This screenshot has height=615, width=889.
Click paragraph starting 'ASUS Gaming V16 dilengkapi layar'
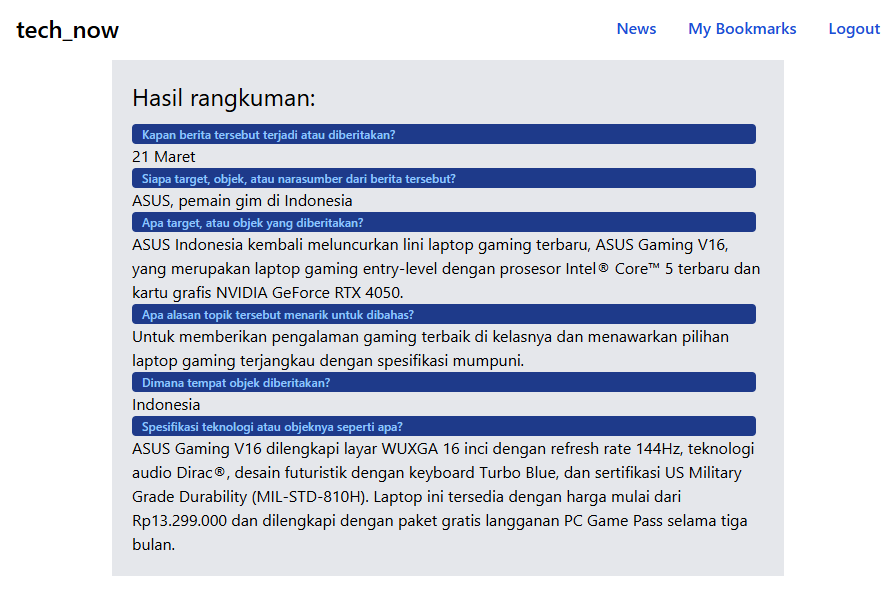click(443, 497)
